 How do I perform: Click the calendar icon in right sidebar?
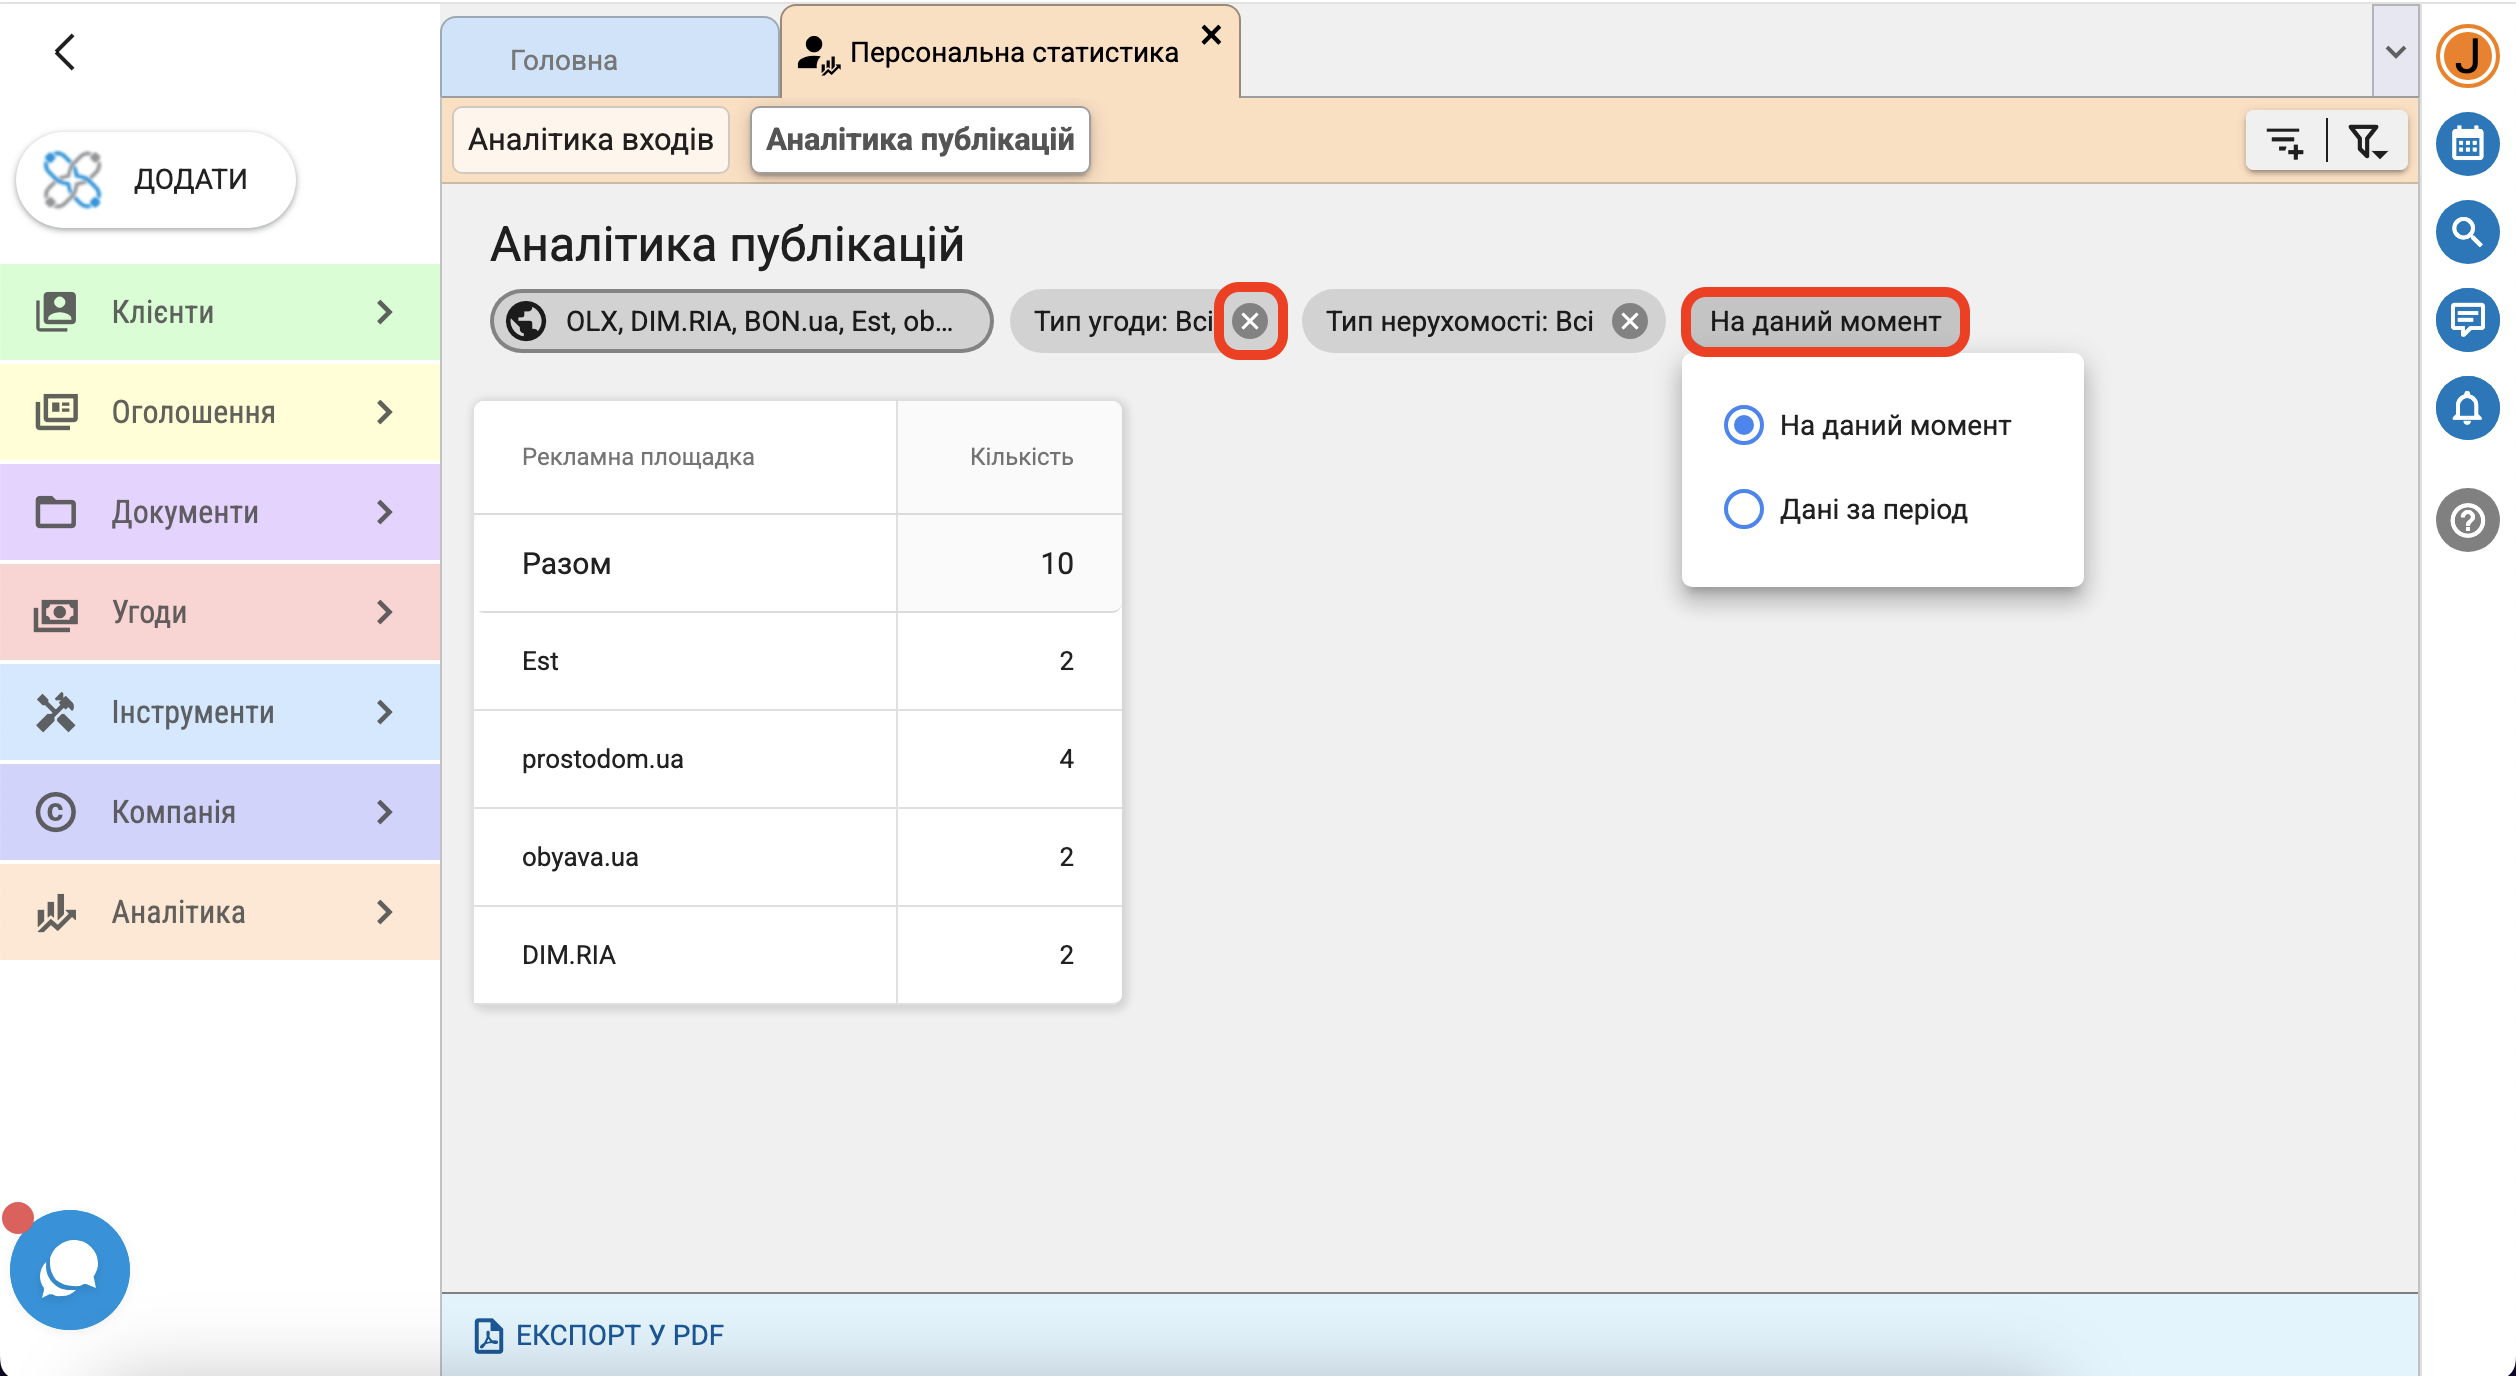pyautogui.click(x=2467, y=144)
